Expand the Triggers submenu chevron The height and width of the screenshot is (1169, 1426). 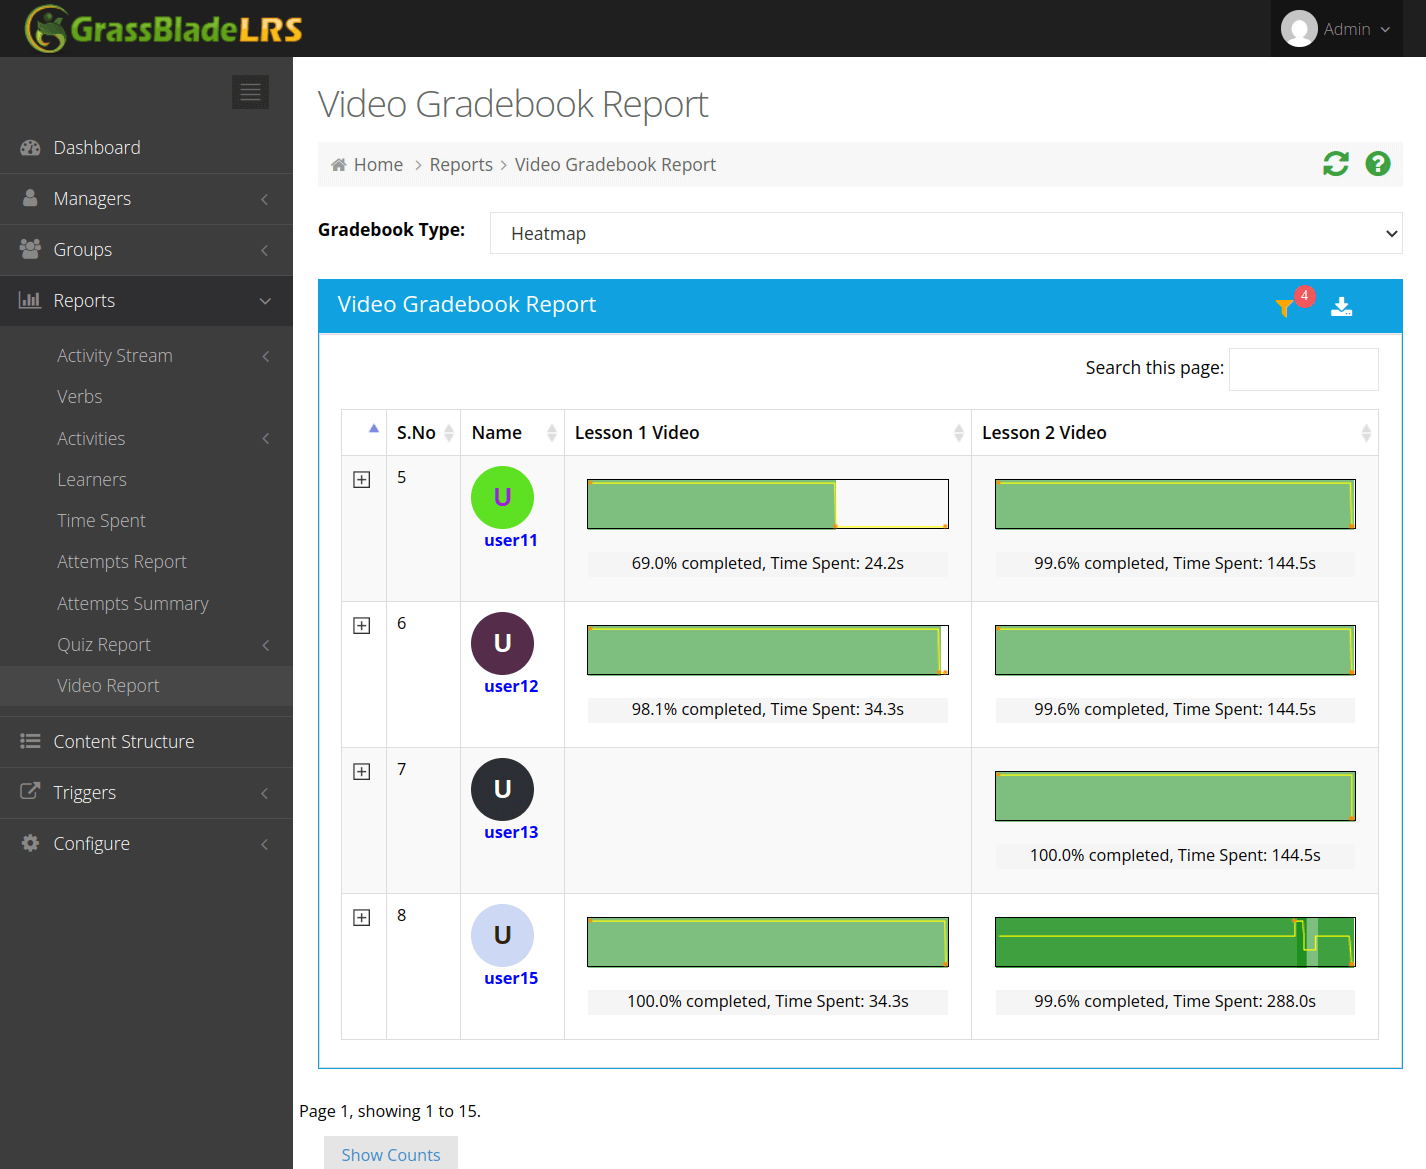265,793
